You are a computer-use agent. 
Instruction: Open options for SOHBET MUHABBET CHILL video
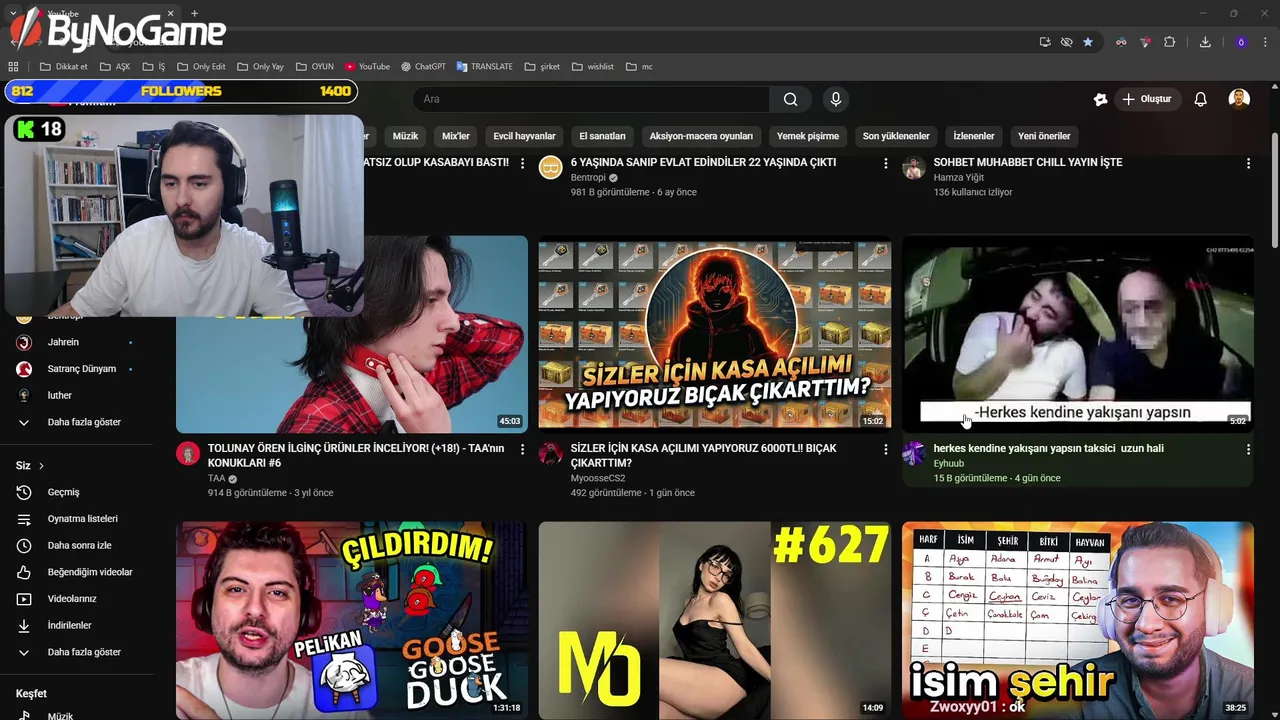coord(1248,163)
